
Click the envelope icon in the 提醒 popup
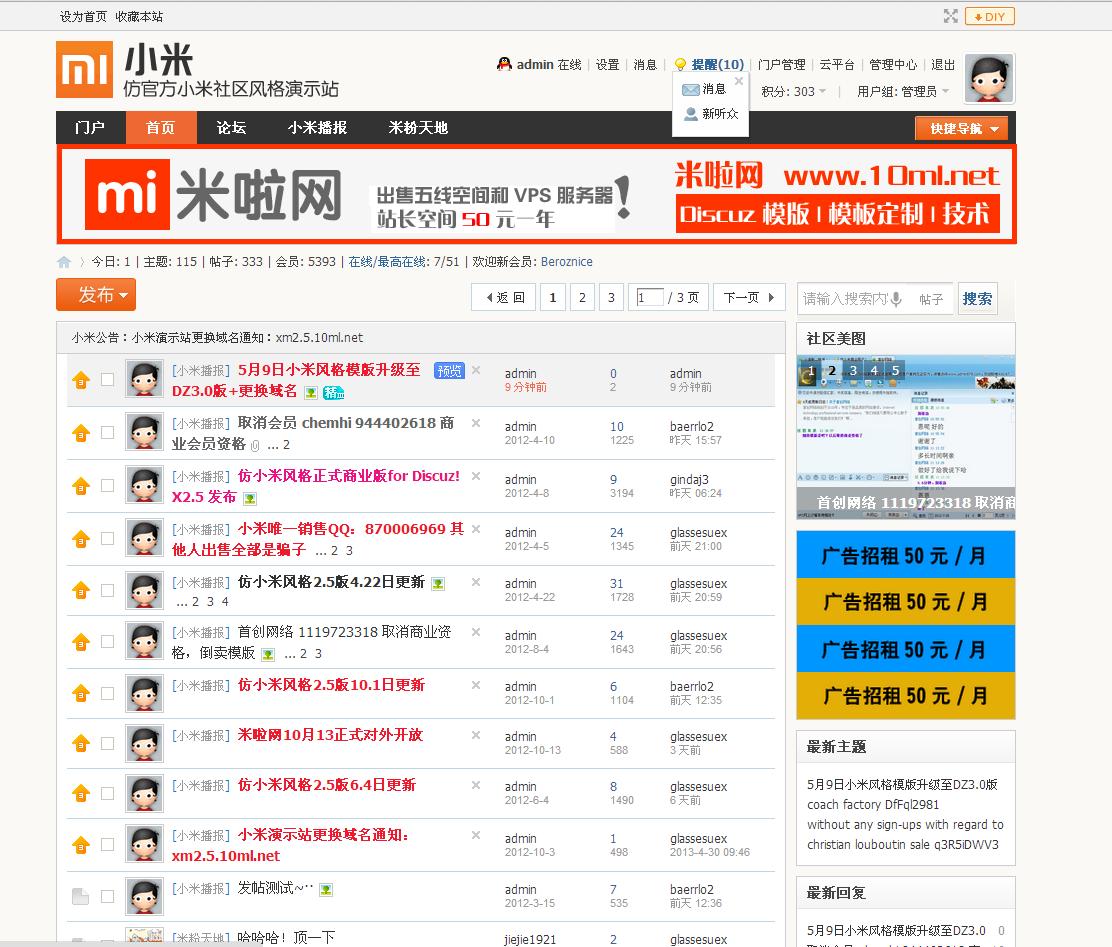click(x=691, y=89)
